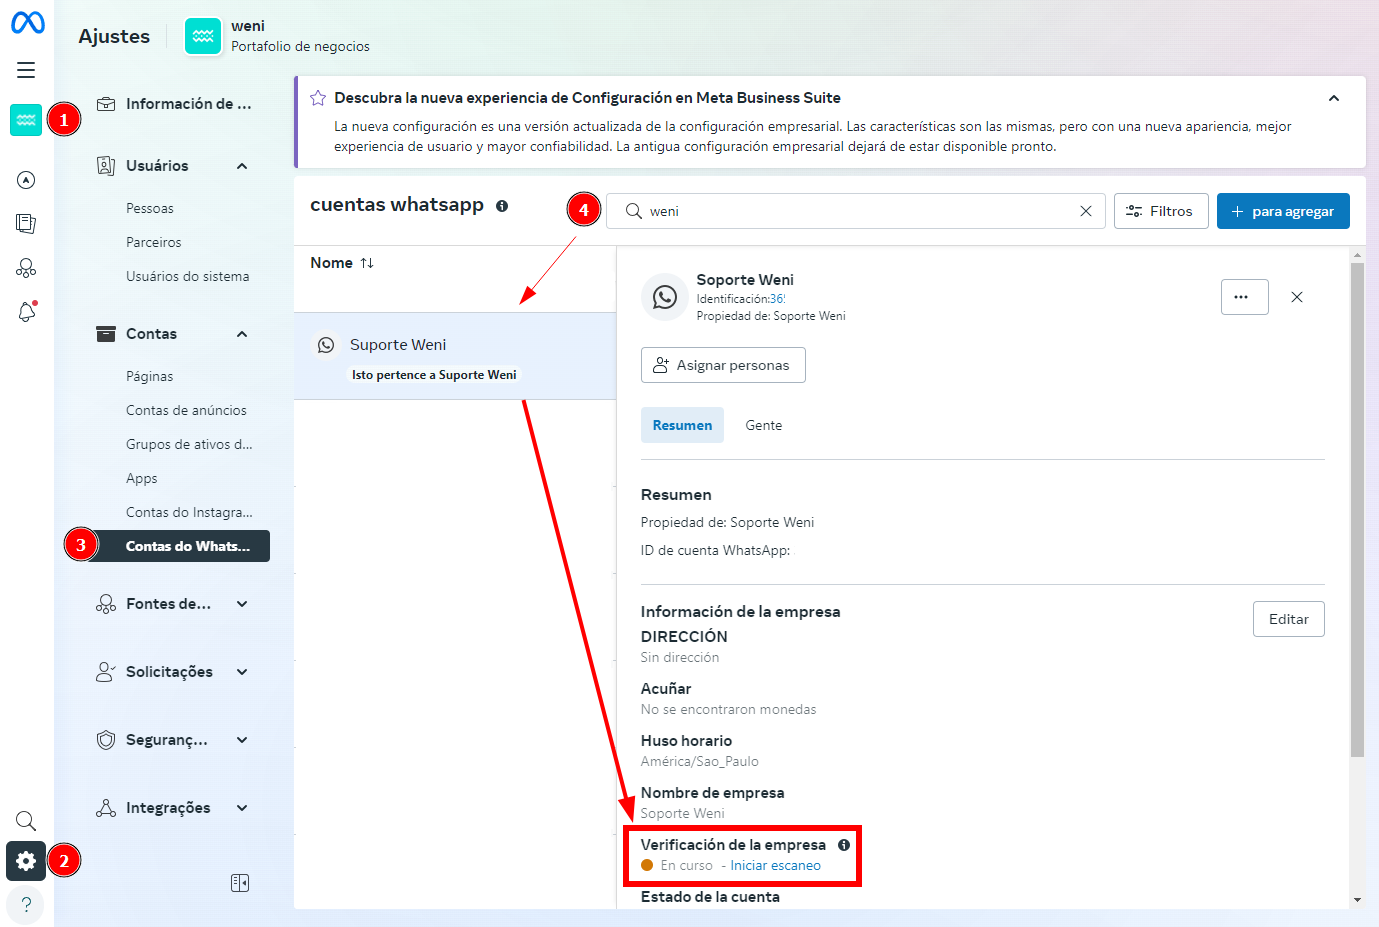The height and width of the screenshot is (927, 1379).
Task: Clear the weni search text
Action: click(1085, 211)
